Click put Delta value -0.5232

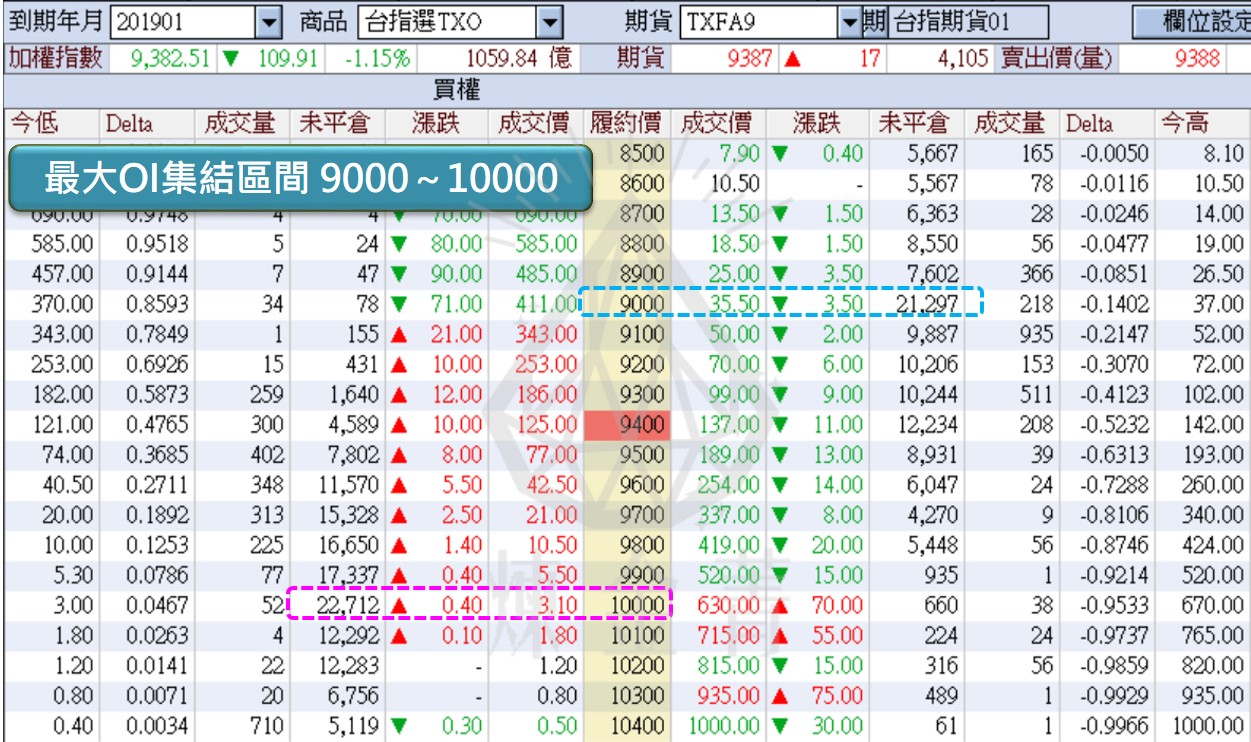pyautogui.click(x=1113, y=425)
